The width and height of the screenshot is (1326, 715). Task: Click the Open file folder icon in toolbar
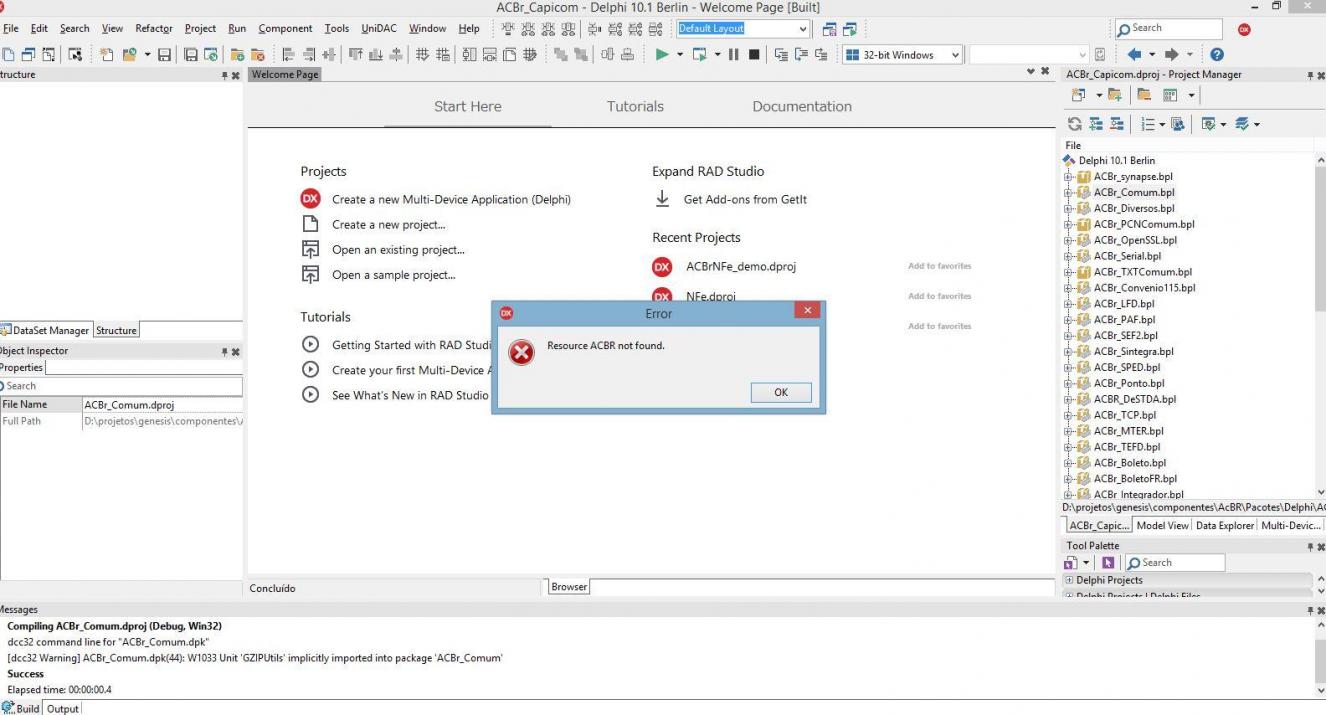tap(130, 55)
